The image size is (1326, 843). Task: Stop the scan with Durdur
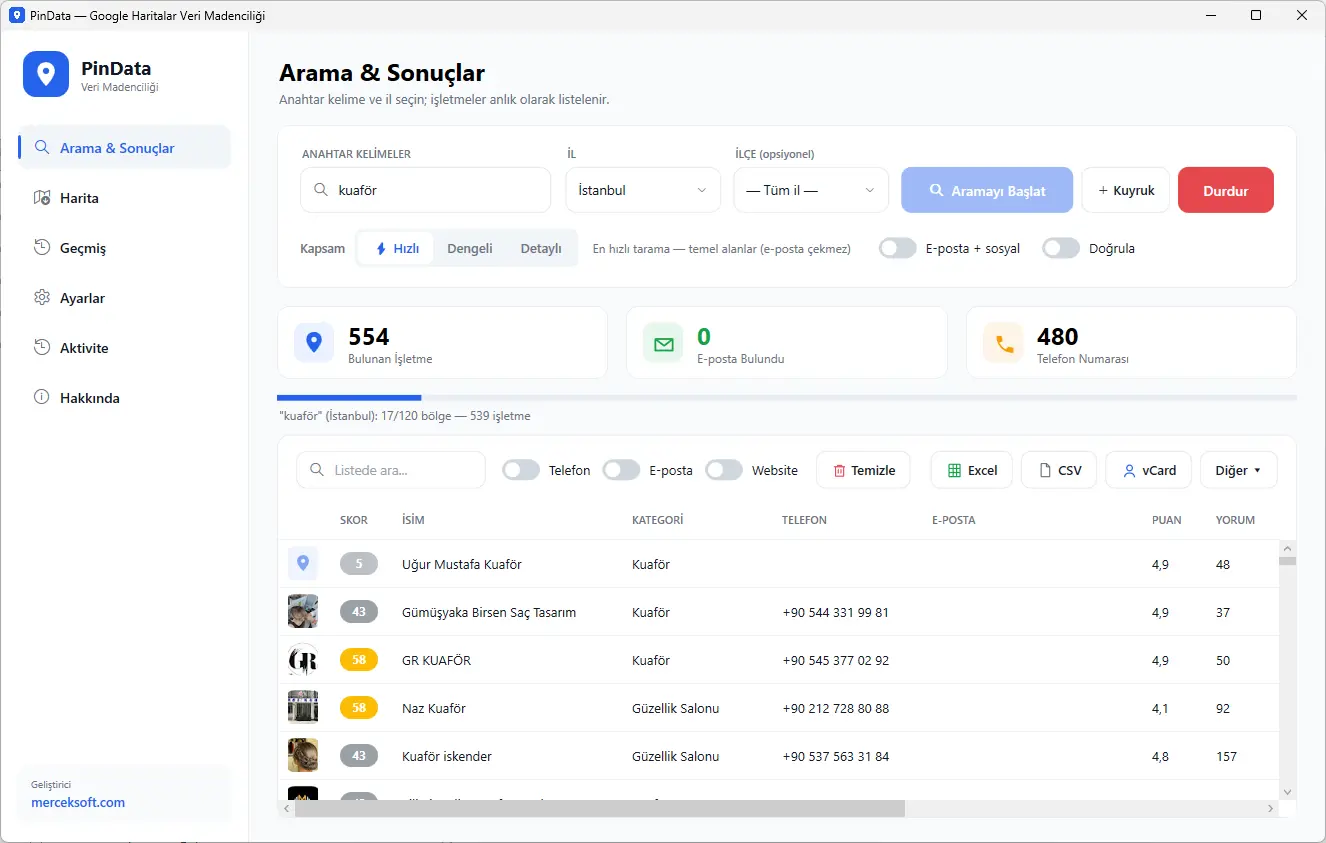(x=1226, y=190)
